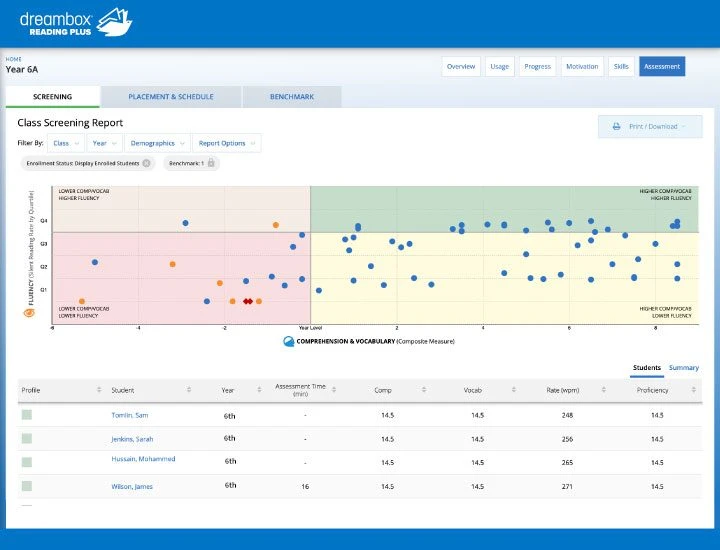This screenshot has width=720, height=550.
Task: Open the Summary view tab
Action: [684, 368]
